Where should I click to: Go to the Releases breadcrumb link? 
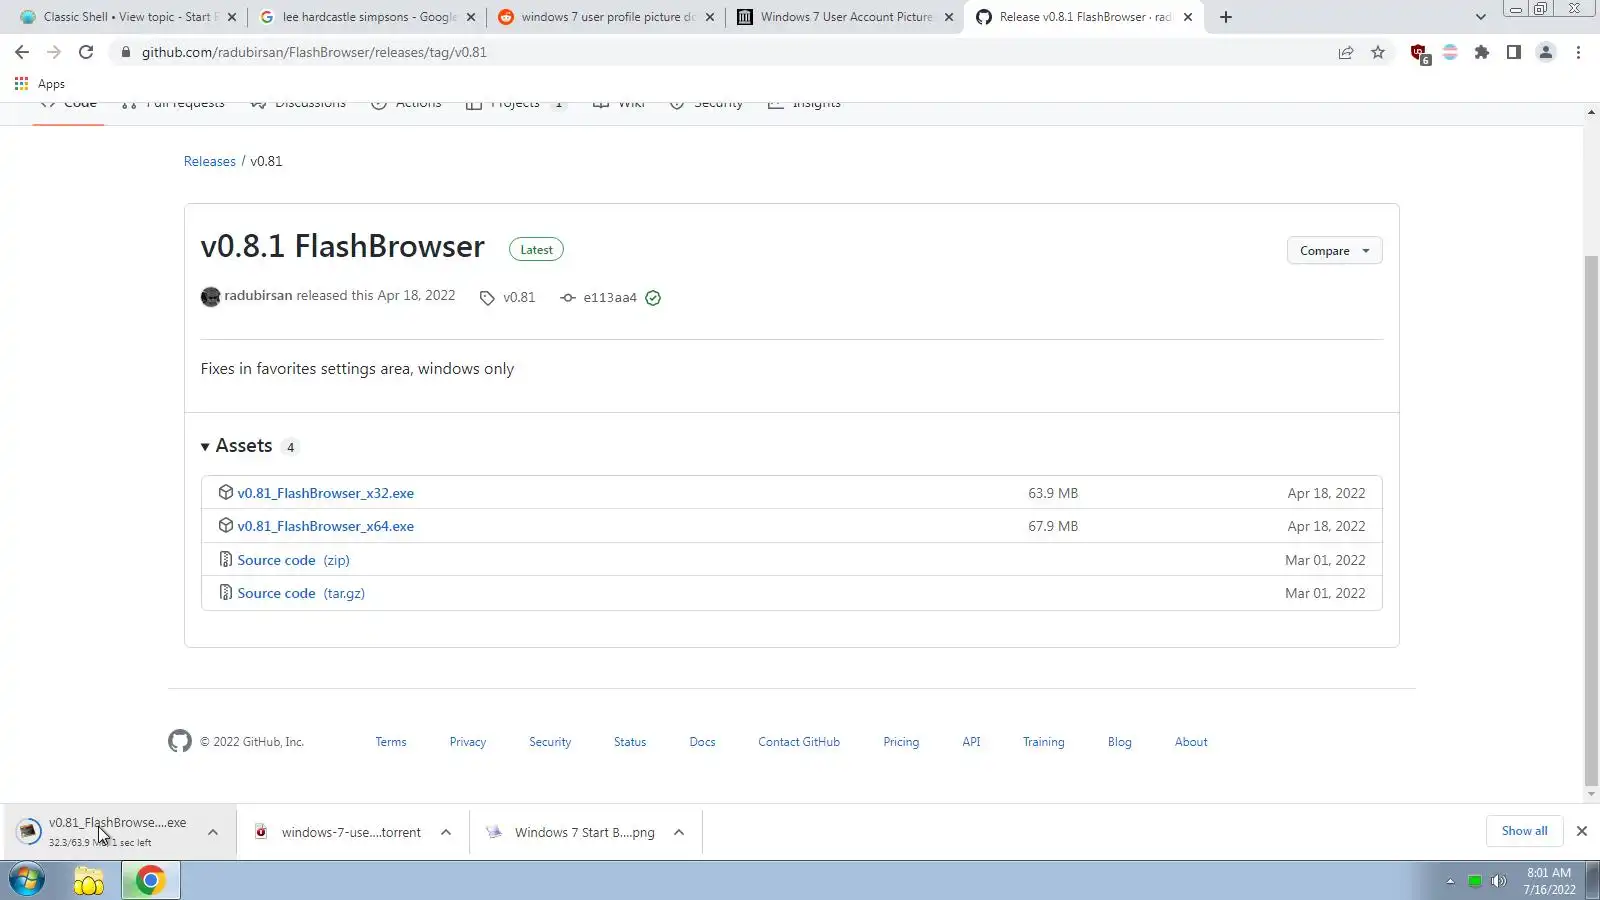210,161
